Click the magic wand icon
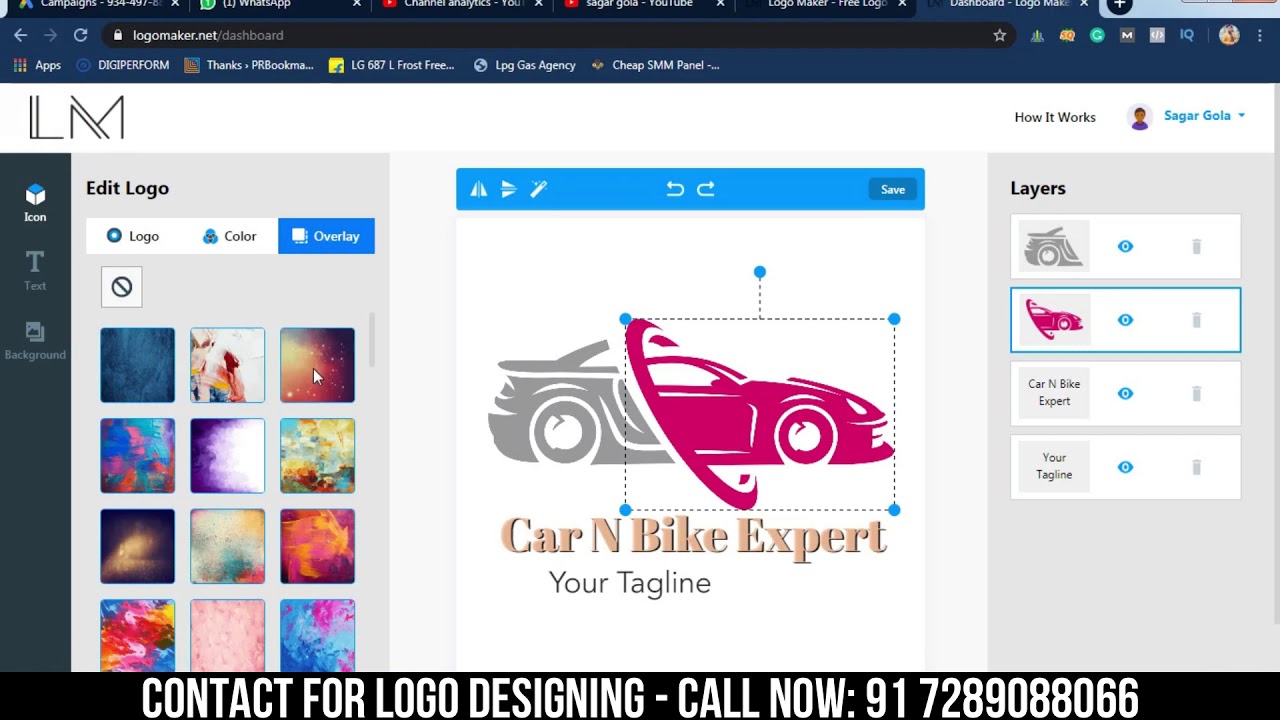1280x720 pixels. [x=538, y=189]
